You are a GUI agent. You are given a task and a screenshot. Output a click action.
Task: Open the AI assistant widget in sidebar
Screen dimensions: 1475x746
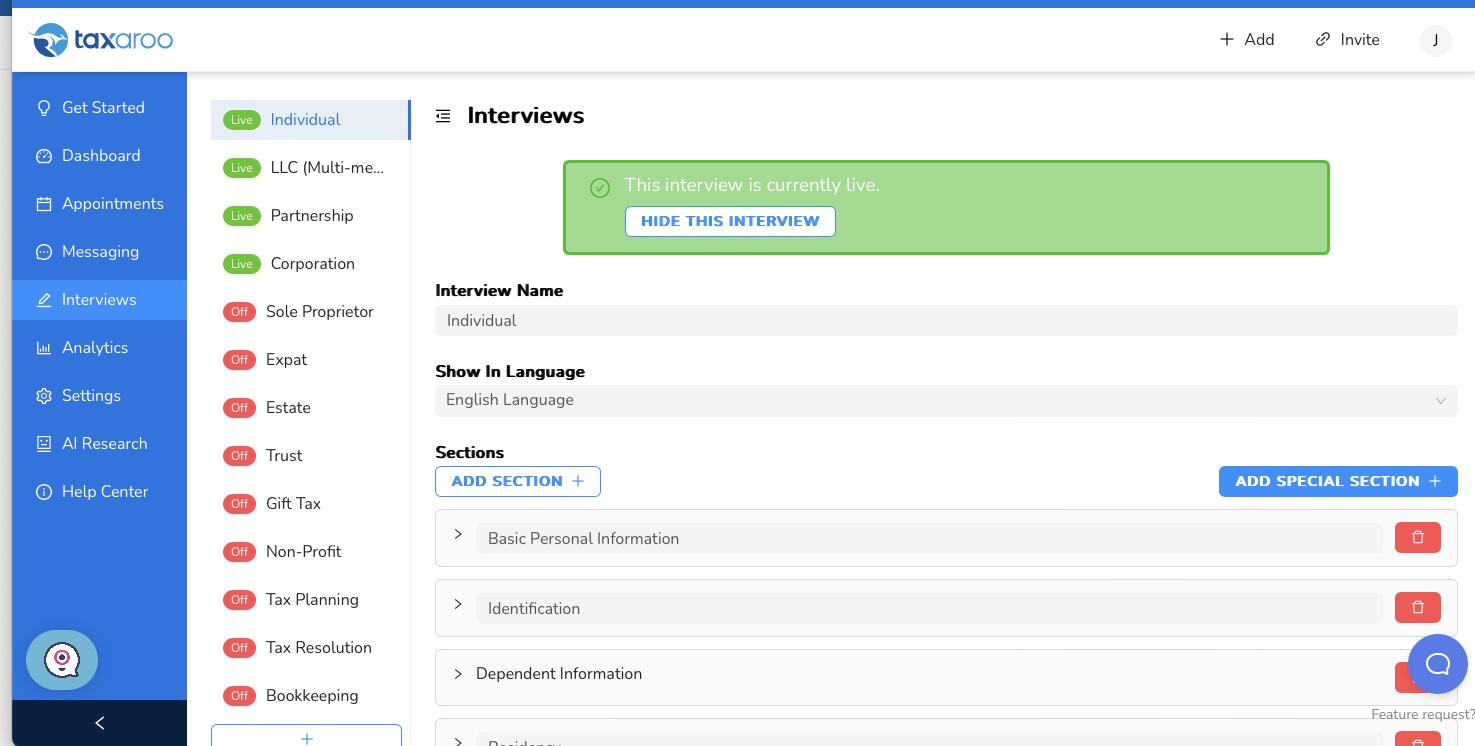tap(62, 660)
